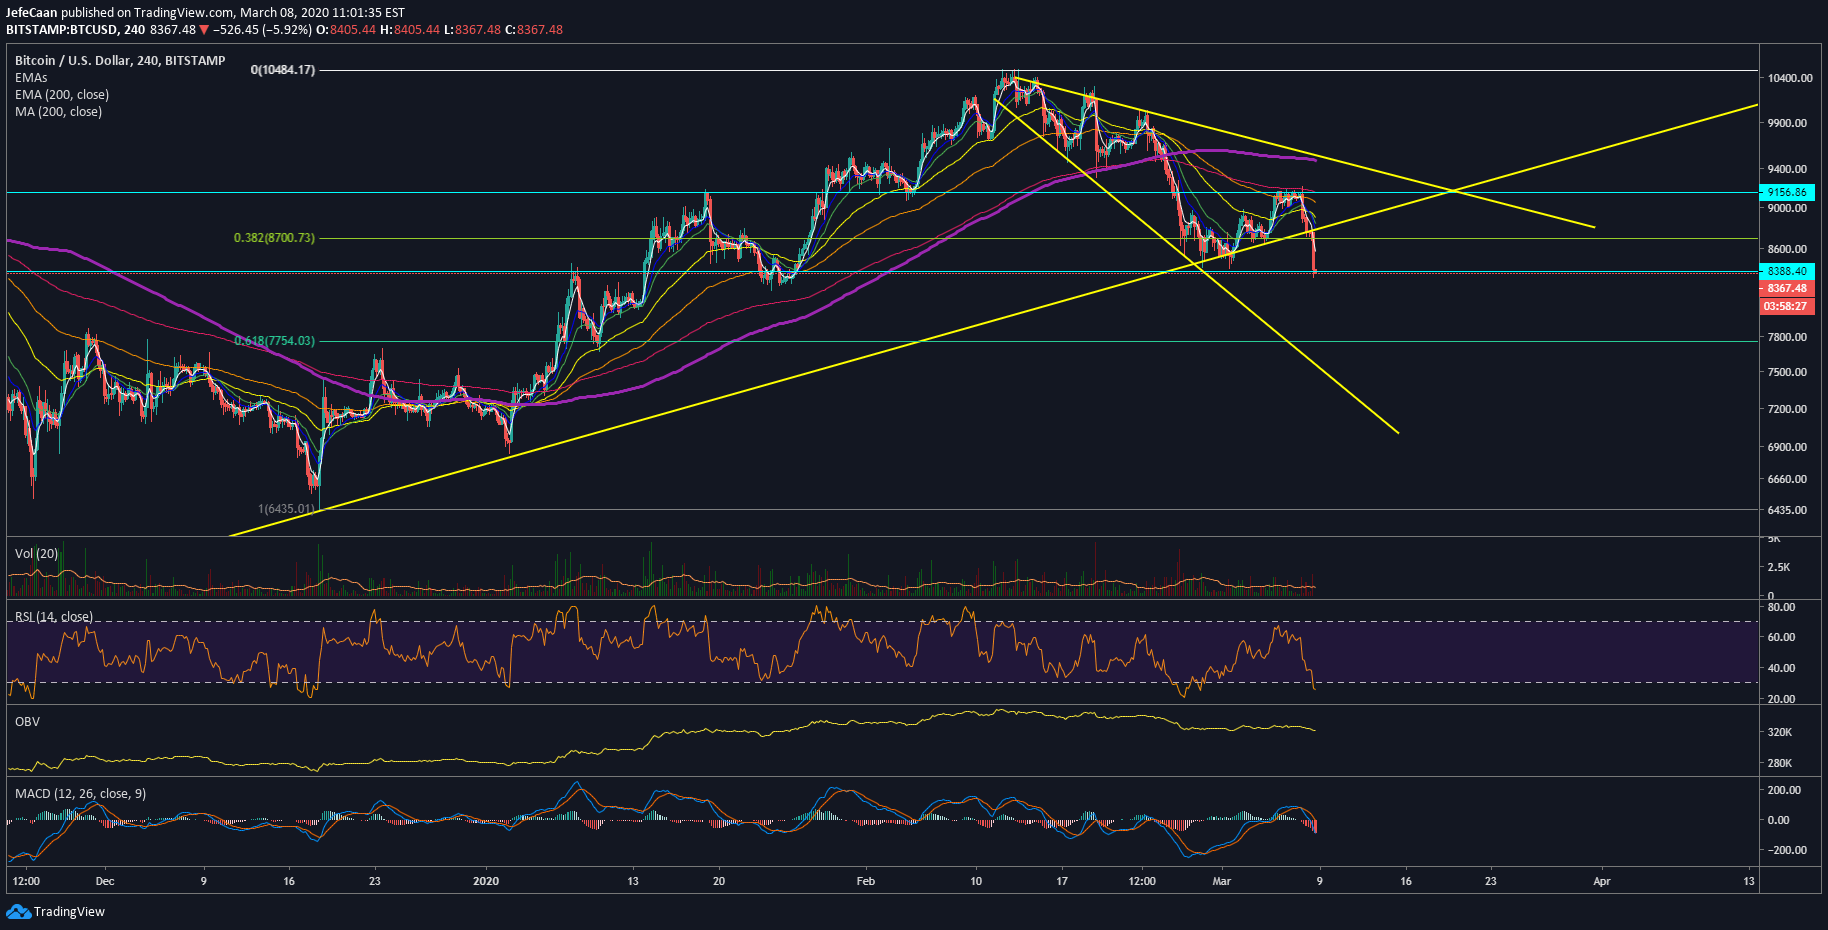Screen dimensions: 1828x930
Task: Select the MA (200, close) indicator legend
Action: point(58,112)
